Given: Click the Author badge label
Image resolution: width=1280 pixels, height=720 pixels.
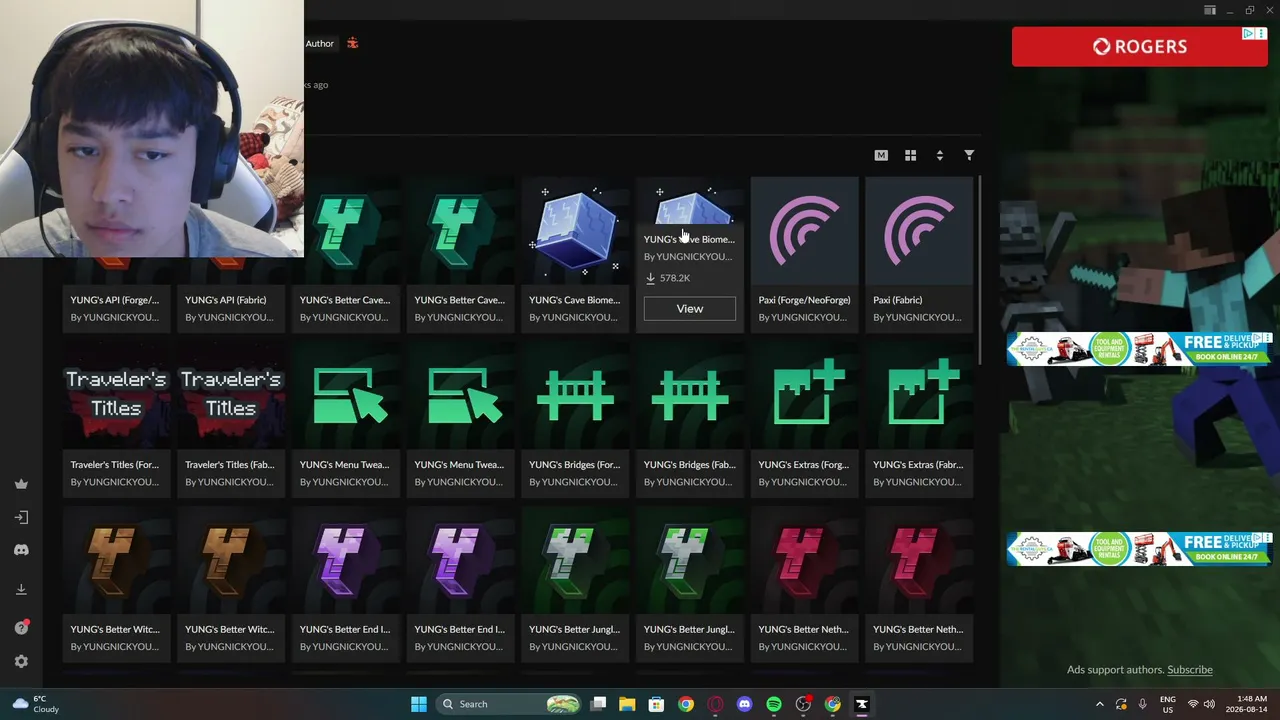Looking at the screenshot, I should point(320,43).
